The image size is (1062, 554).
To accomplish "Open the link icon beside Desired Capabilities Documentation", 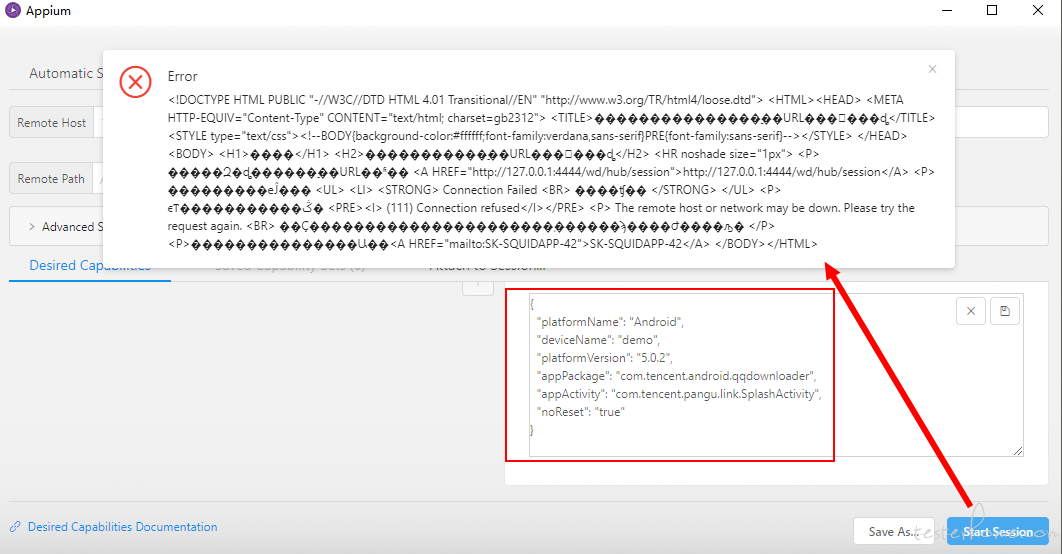I will click(x=15, y=526).
